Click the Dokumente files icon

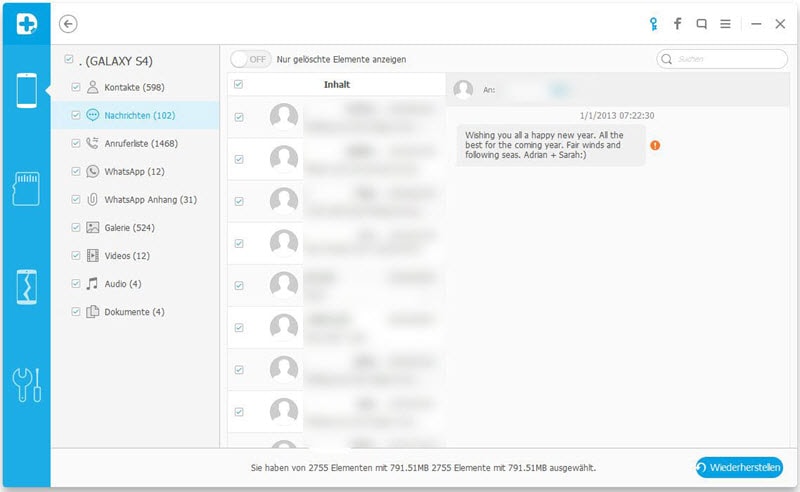tap(92, 311)
